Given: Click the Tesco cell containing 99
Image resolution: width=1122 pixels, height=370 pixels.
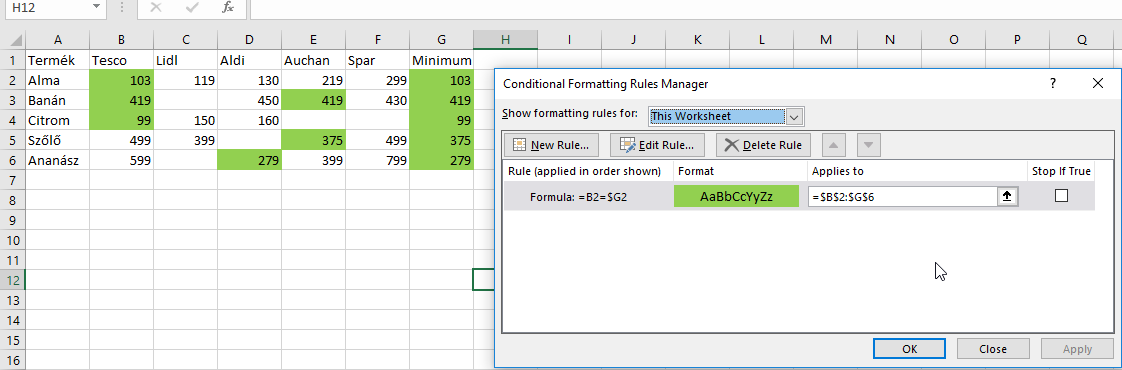Looking at the screenshot, I should [122, 120].
